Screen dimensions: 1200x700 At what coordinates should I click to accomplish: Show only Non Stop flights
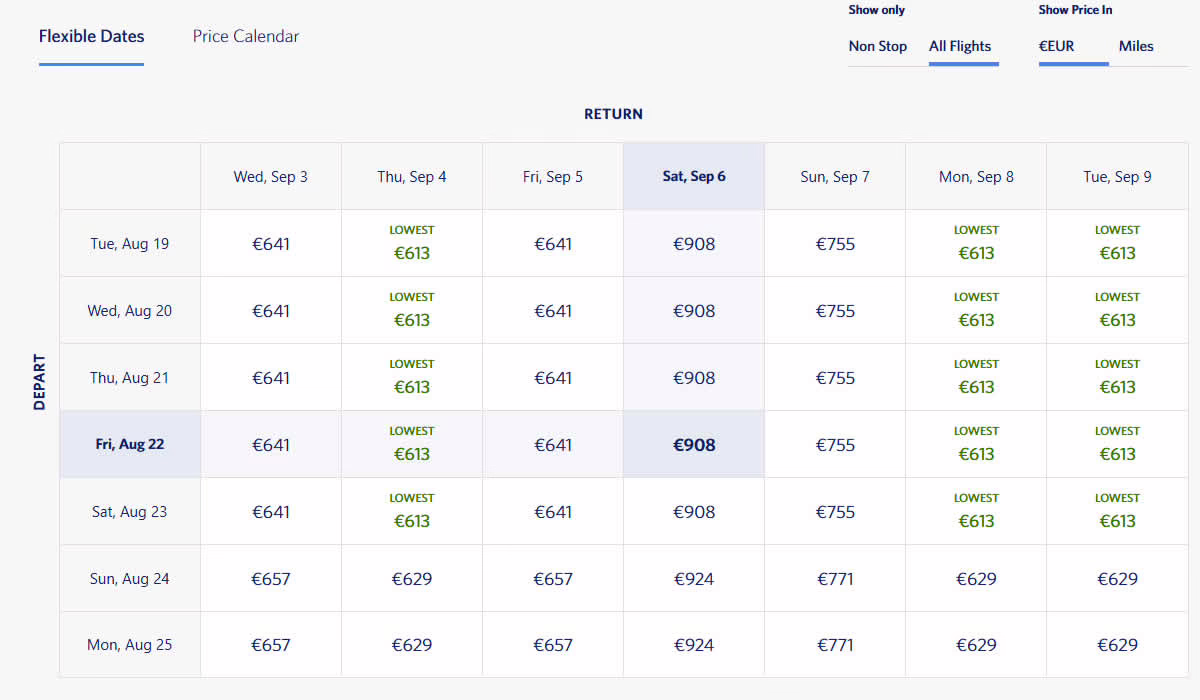pyautogui.click(x=877, y=46)
